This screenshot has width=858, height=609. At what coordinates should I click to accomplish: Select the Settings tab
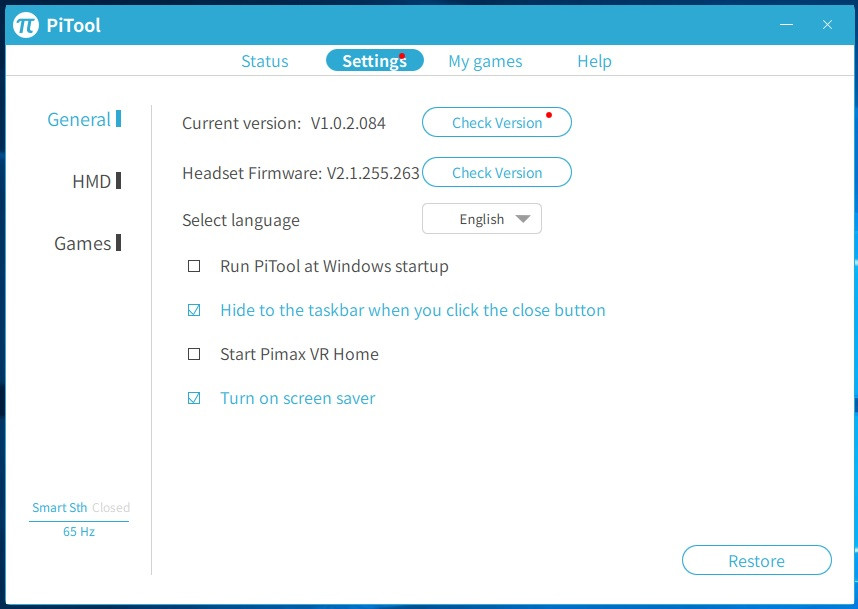[375, 61]
